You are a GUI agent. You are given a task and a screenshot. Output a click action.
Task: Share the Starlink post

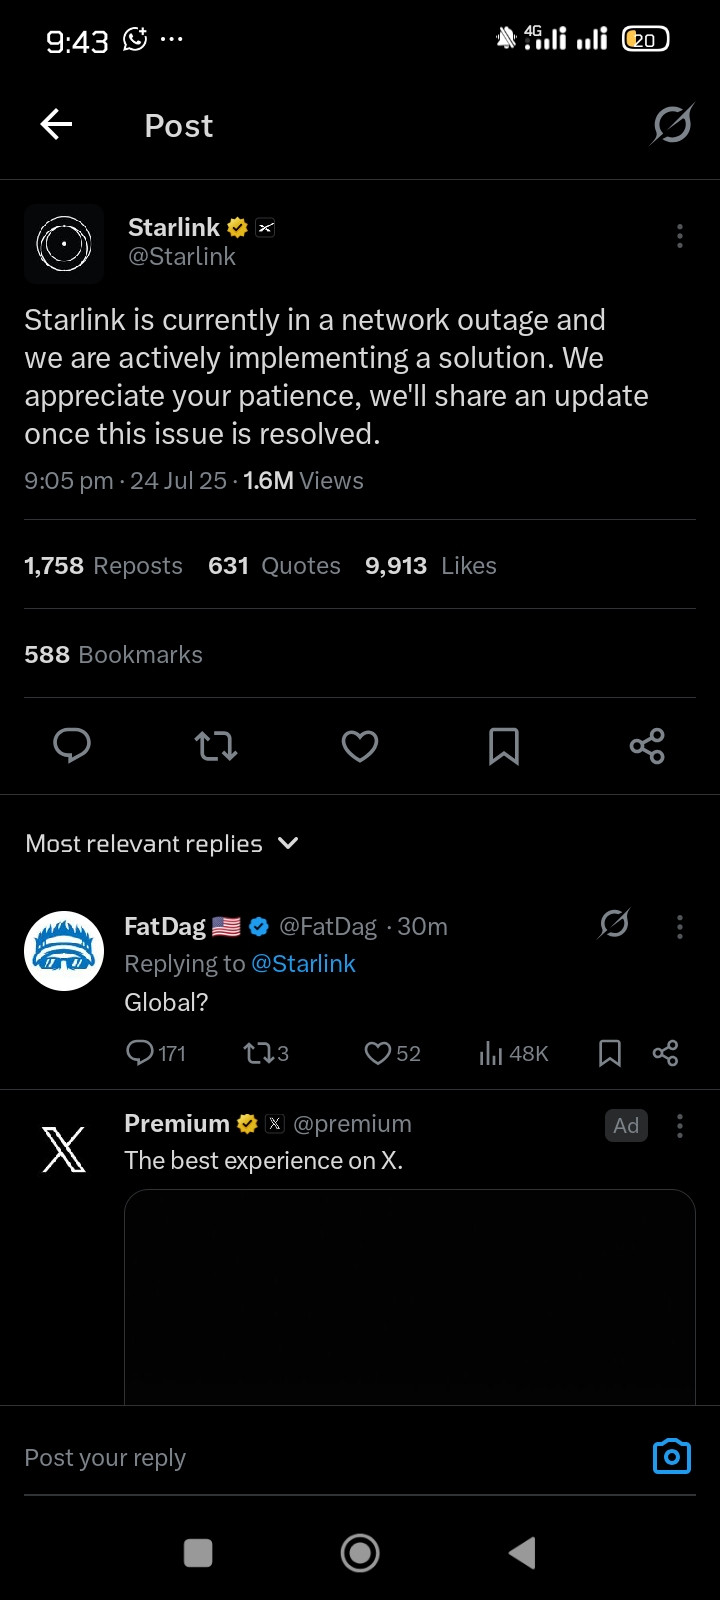coord(647,746)
